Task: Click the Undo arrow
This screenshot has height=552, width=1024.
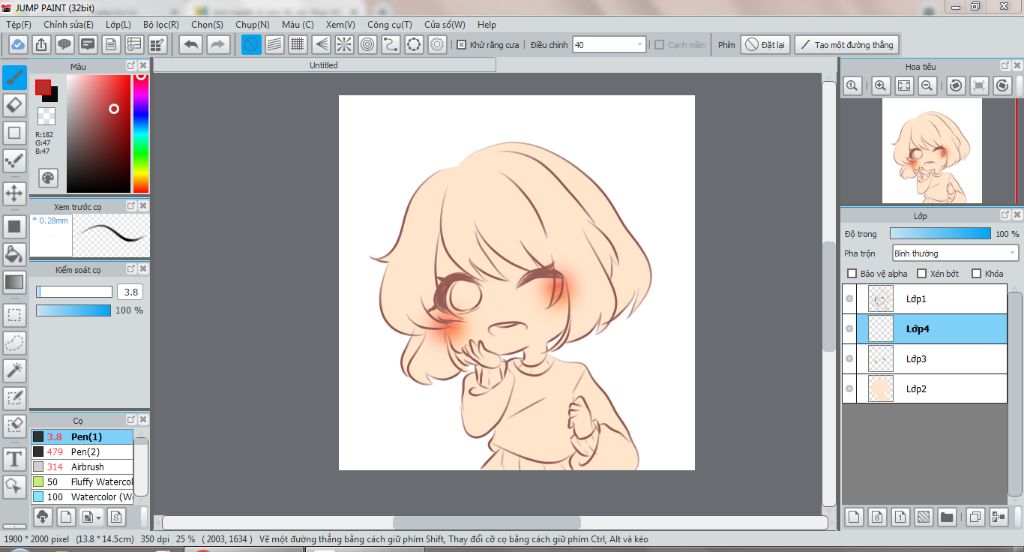Action: click(191, 44)
